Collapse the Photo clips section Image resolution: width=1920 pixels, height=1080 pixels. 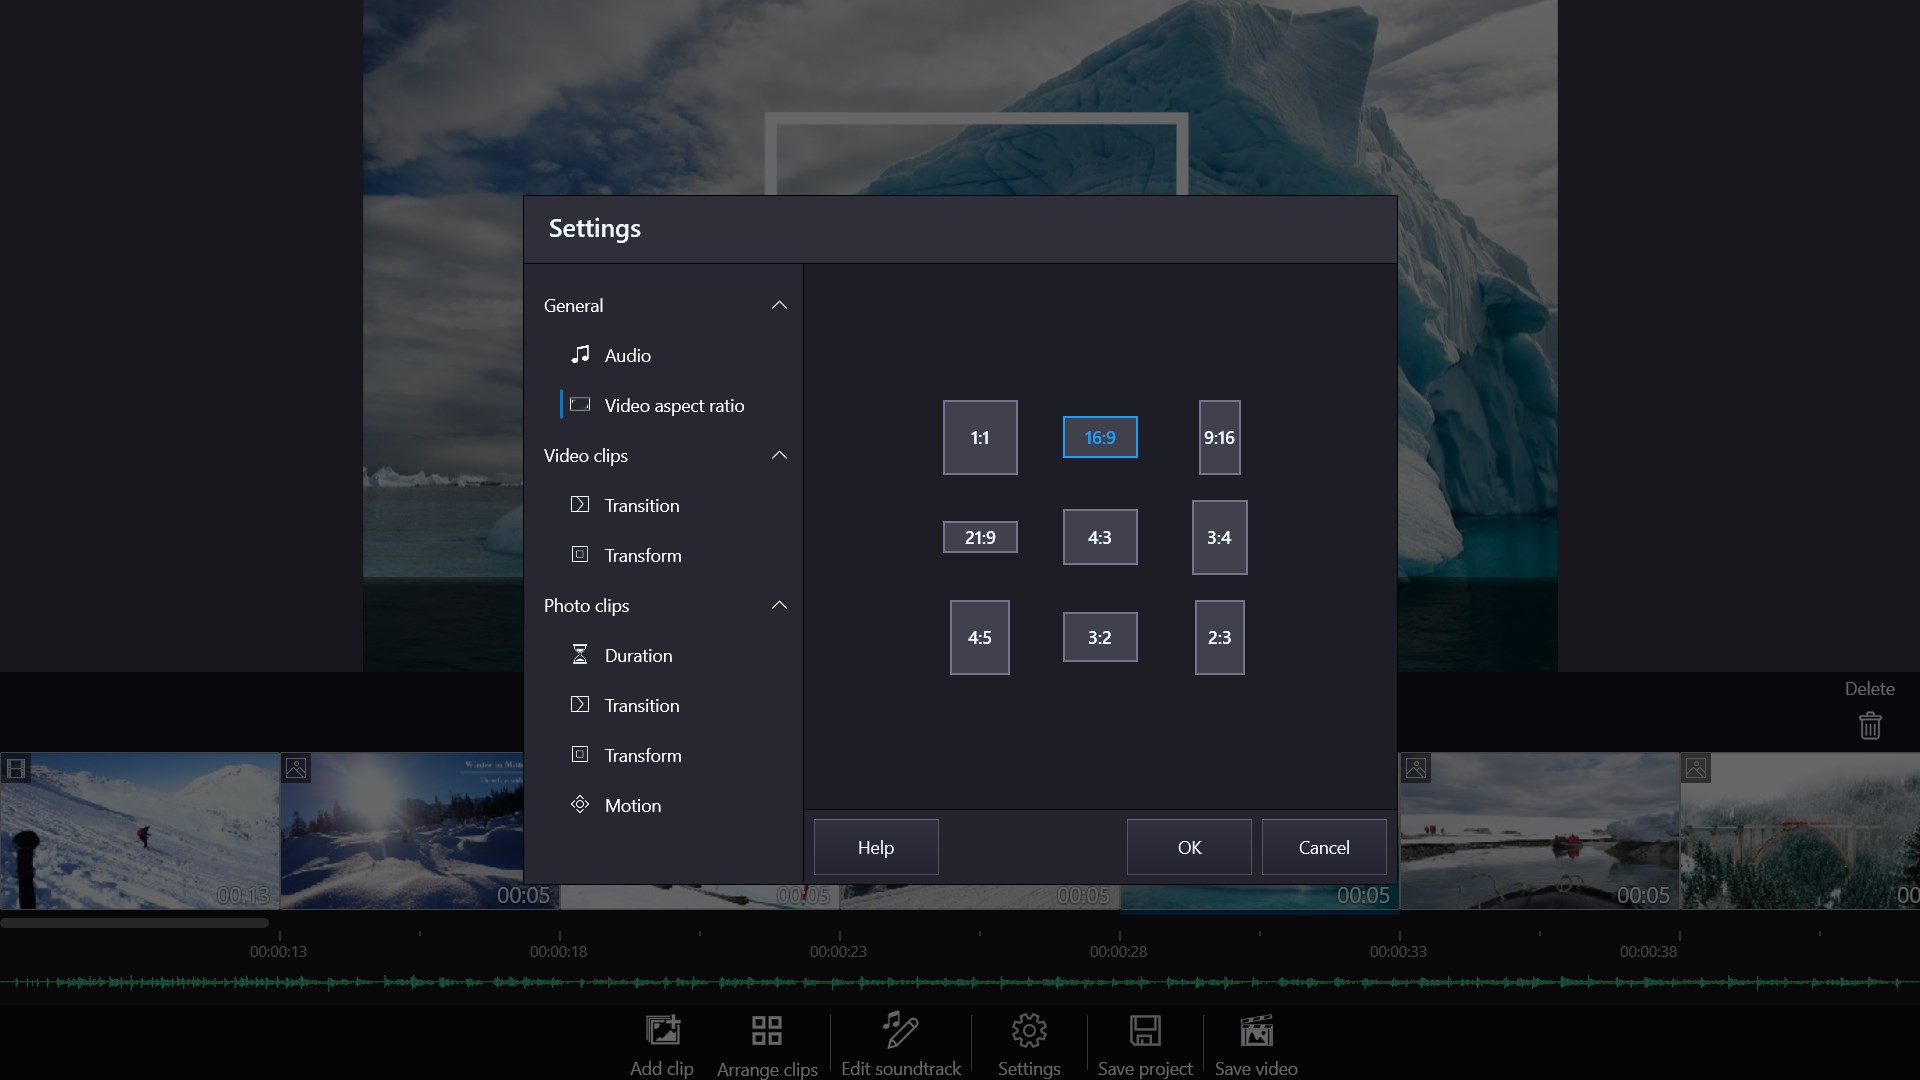coord(779,605)
